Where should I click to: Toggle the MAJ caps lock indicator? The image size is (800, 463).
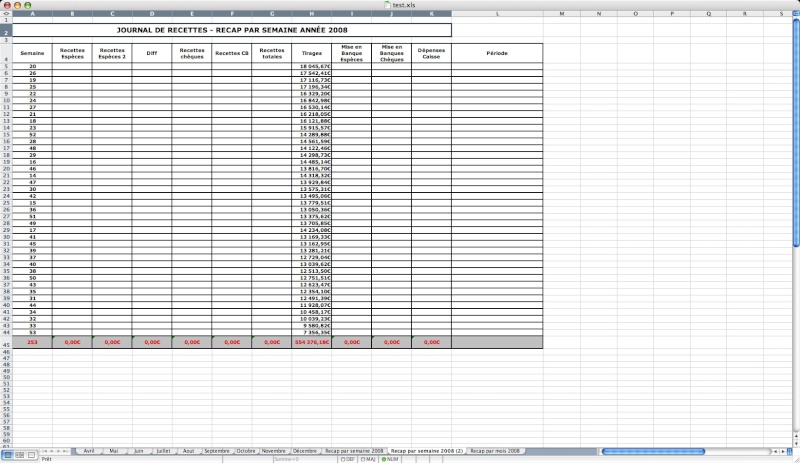(368, 459)
